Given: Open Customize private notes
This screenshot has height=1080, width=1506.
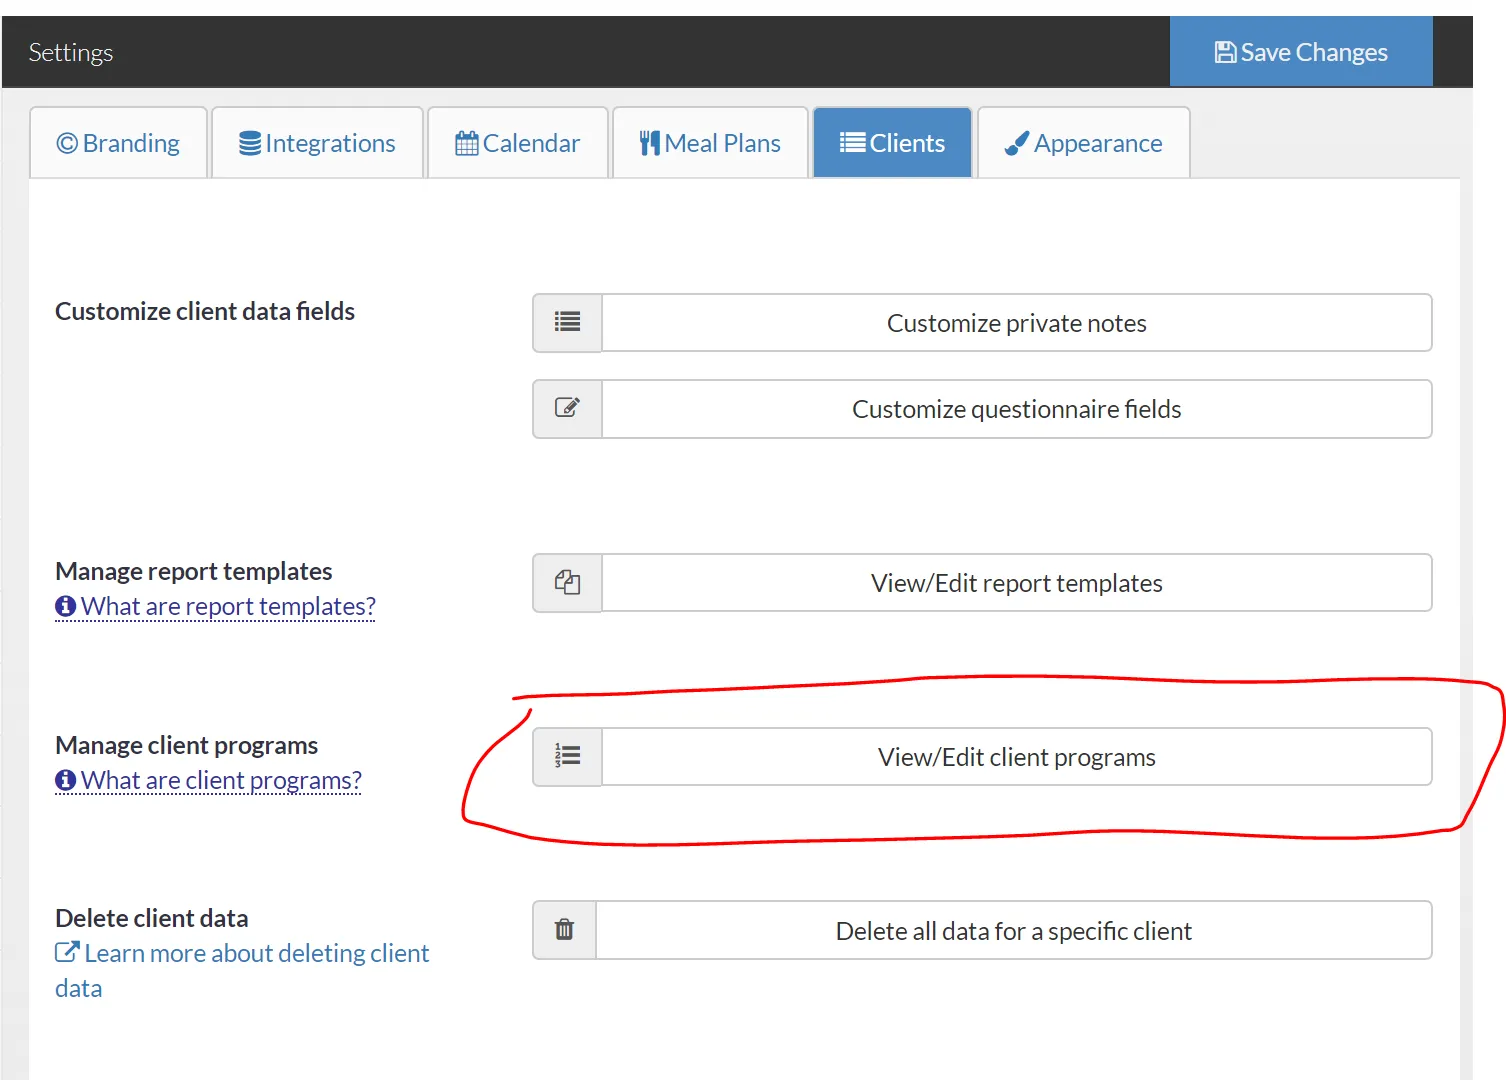Looking at the screenshot, I should point(1016,322).
